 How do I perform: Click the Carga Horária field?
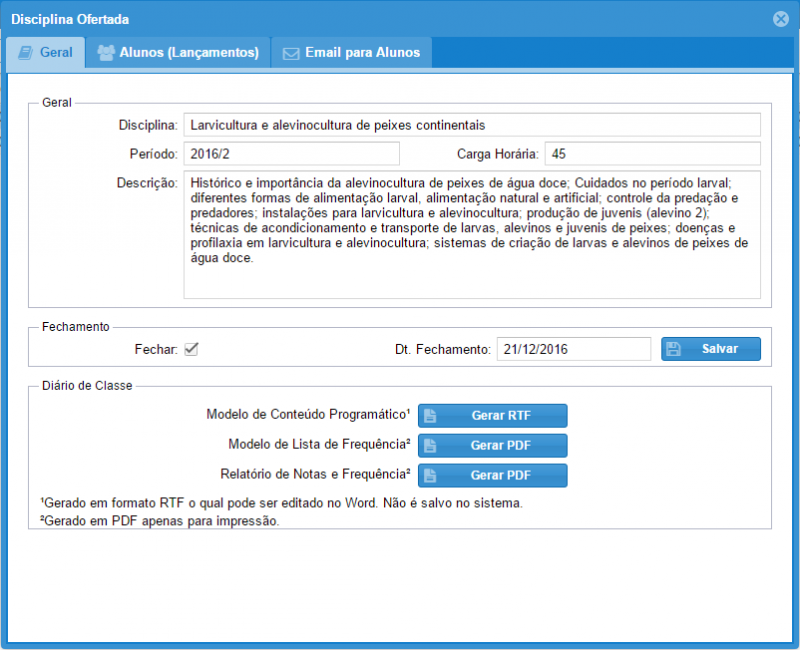pos(652,154)
